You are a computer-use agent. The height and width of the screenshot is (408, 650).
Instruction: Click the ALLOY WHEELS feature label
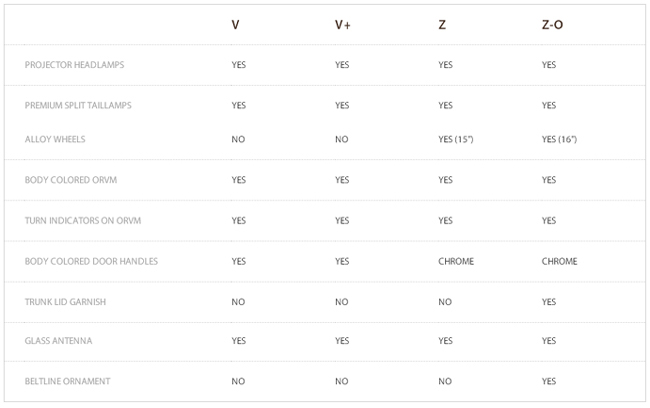55,139
